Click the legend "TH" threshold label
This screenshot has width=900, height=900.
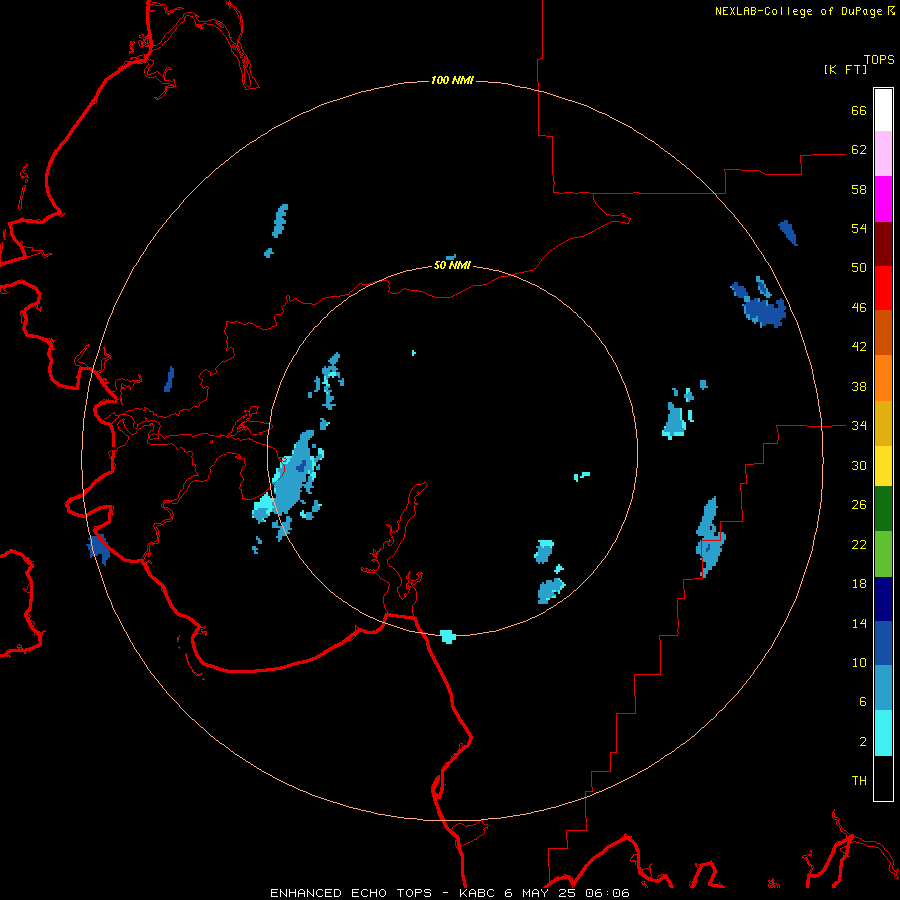tap(859, 781)
